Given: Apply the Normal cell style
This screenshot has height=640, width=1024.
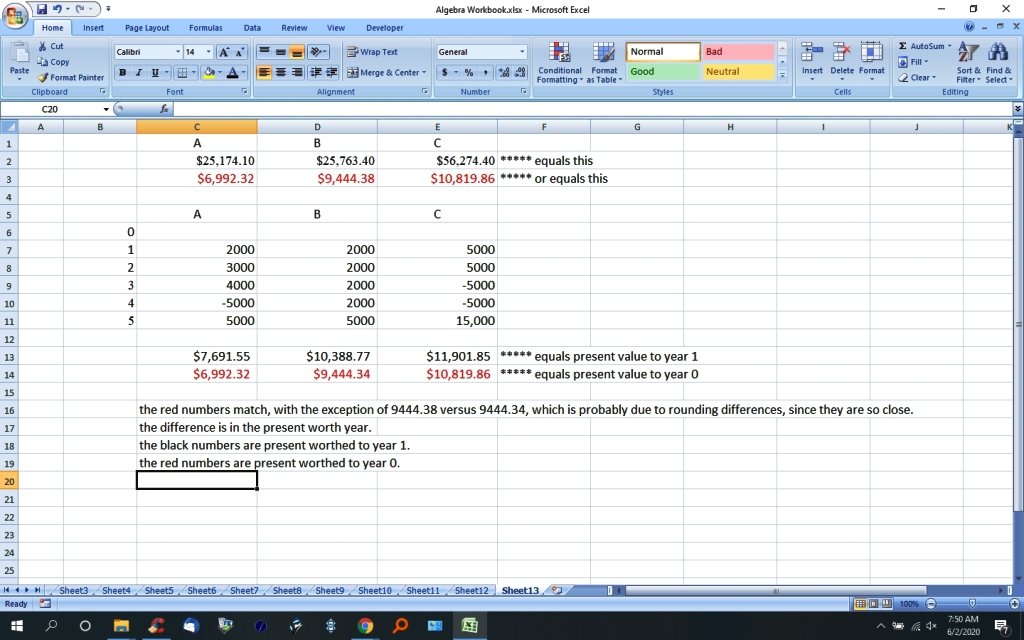Looking at the screenshot, I should point(663,52).
